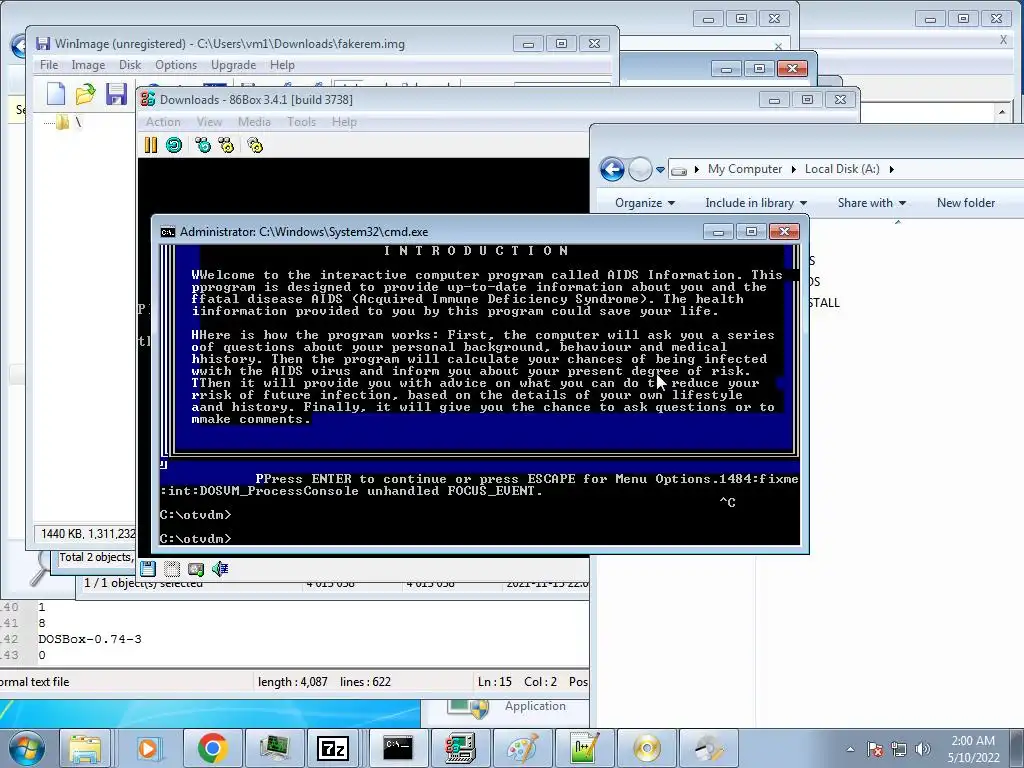
Task: Click the 86Box title bar app icon
Action: click(148, 99)
